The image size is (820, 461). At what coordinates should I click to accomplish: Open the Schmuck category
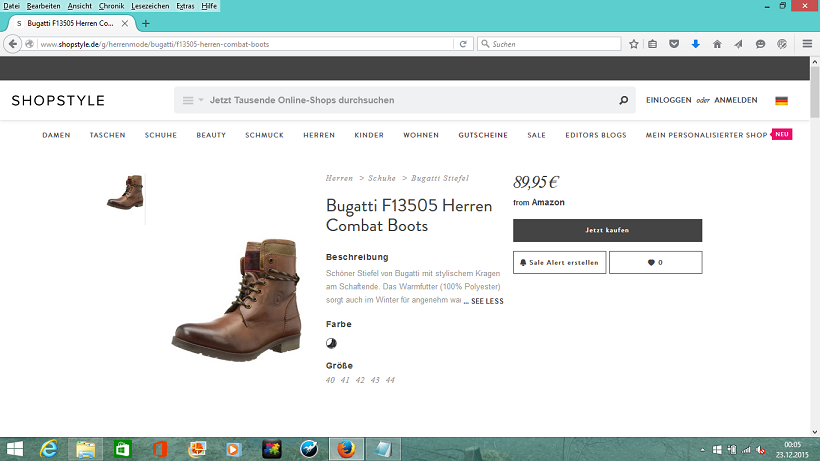(264, 135)
